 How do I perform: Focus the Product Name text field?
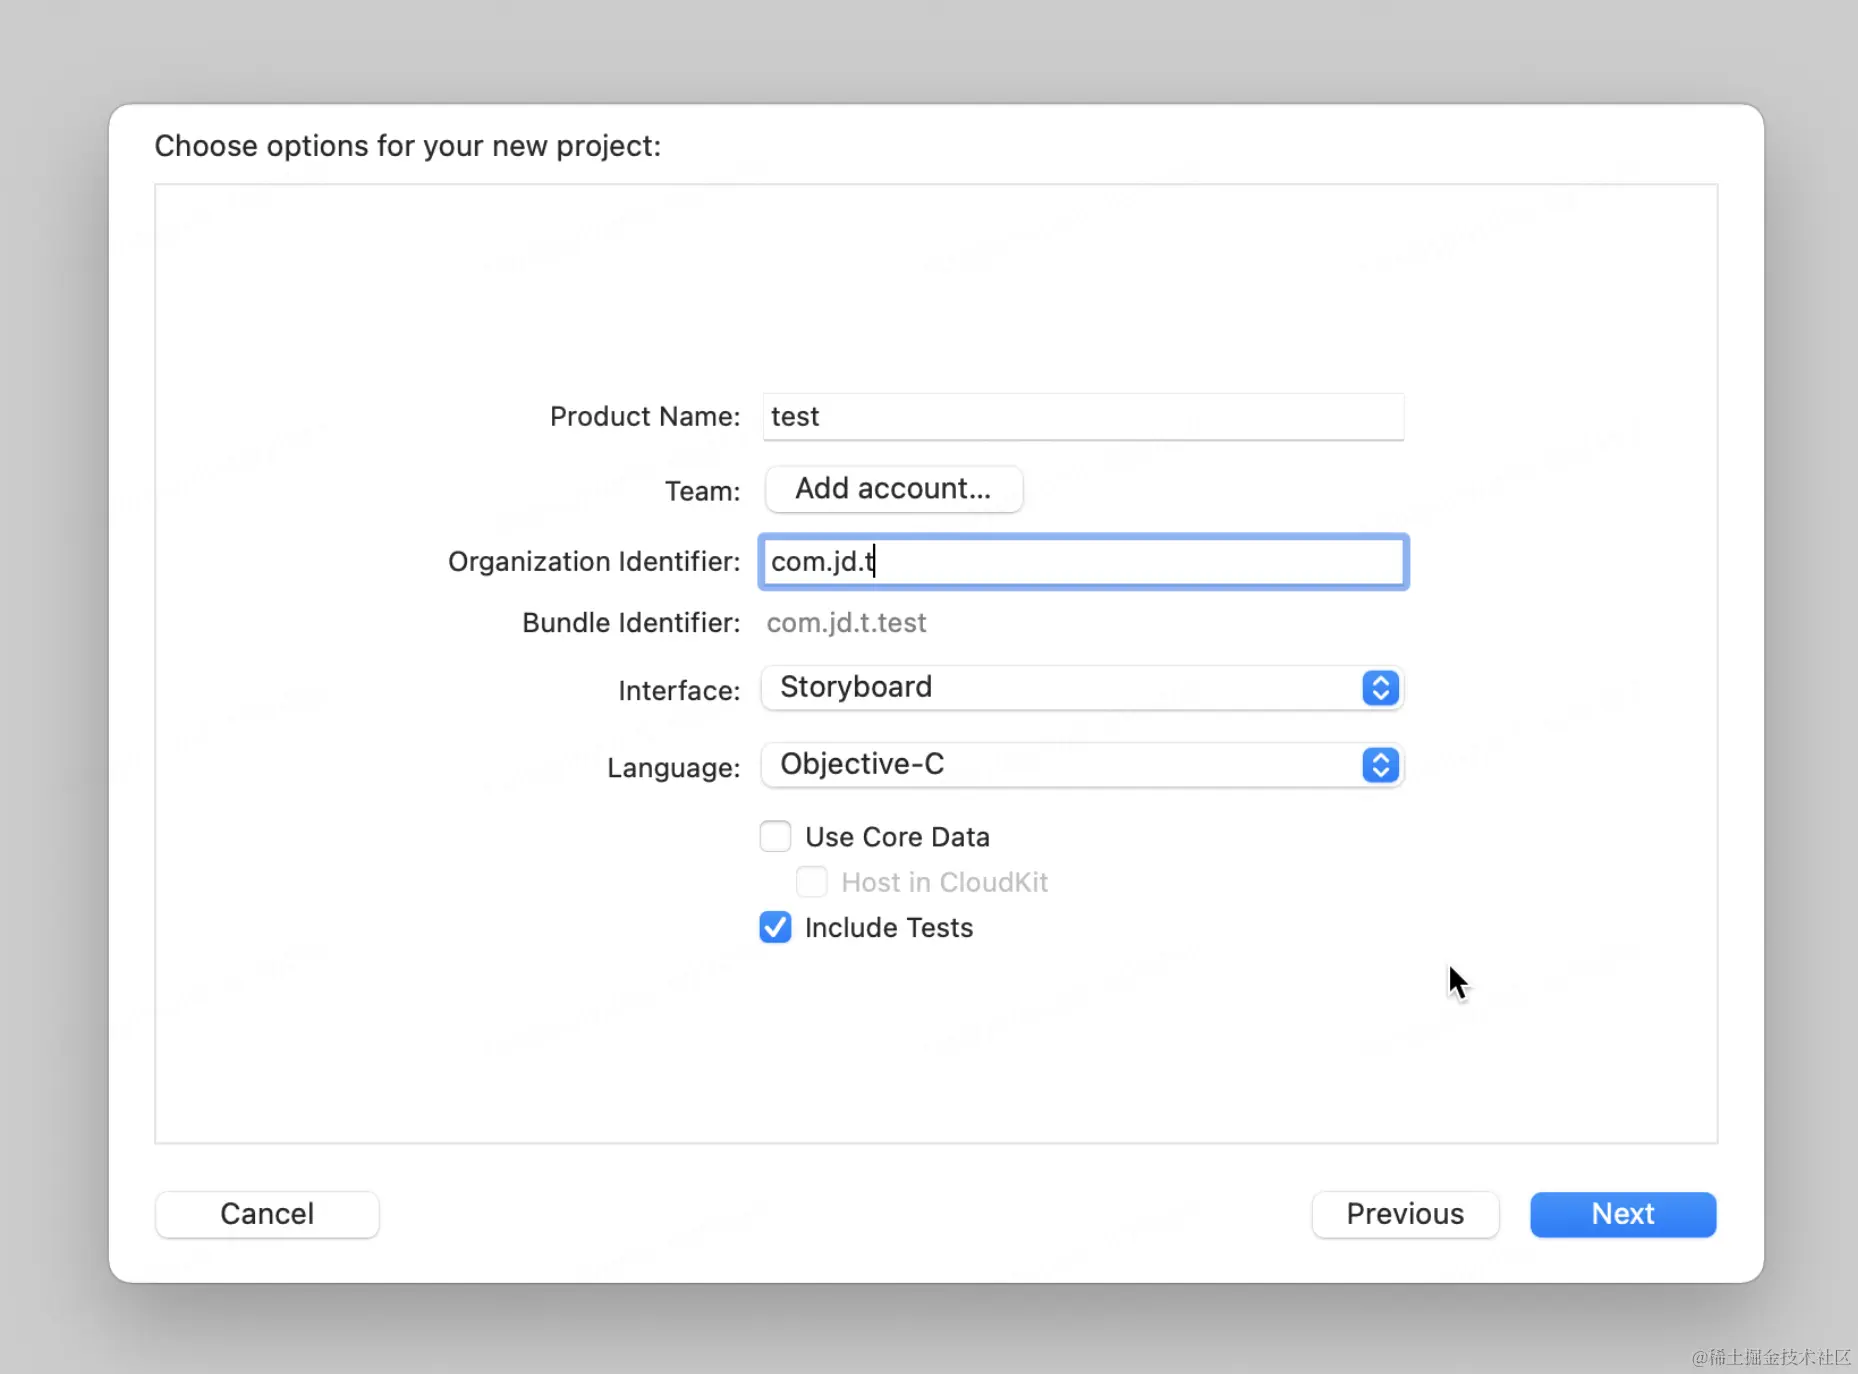click(1082, 416)
